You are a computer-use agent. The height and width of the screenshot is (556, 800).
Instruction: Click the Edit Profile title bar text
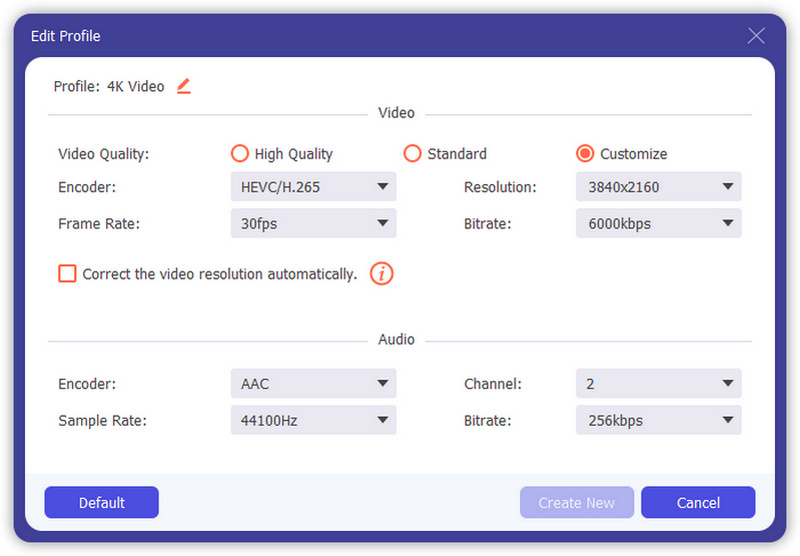point(66,36)
